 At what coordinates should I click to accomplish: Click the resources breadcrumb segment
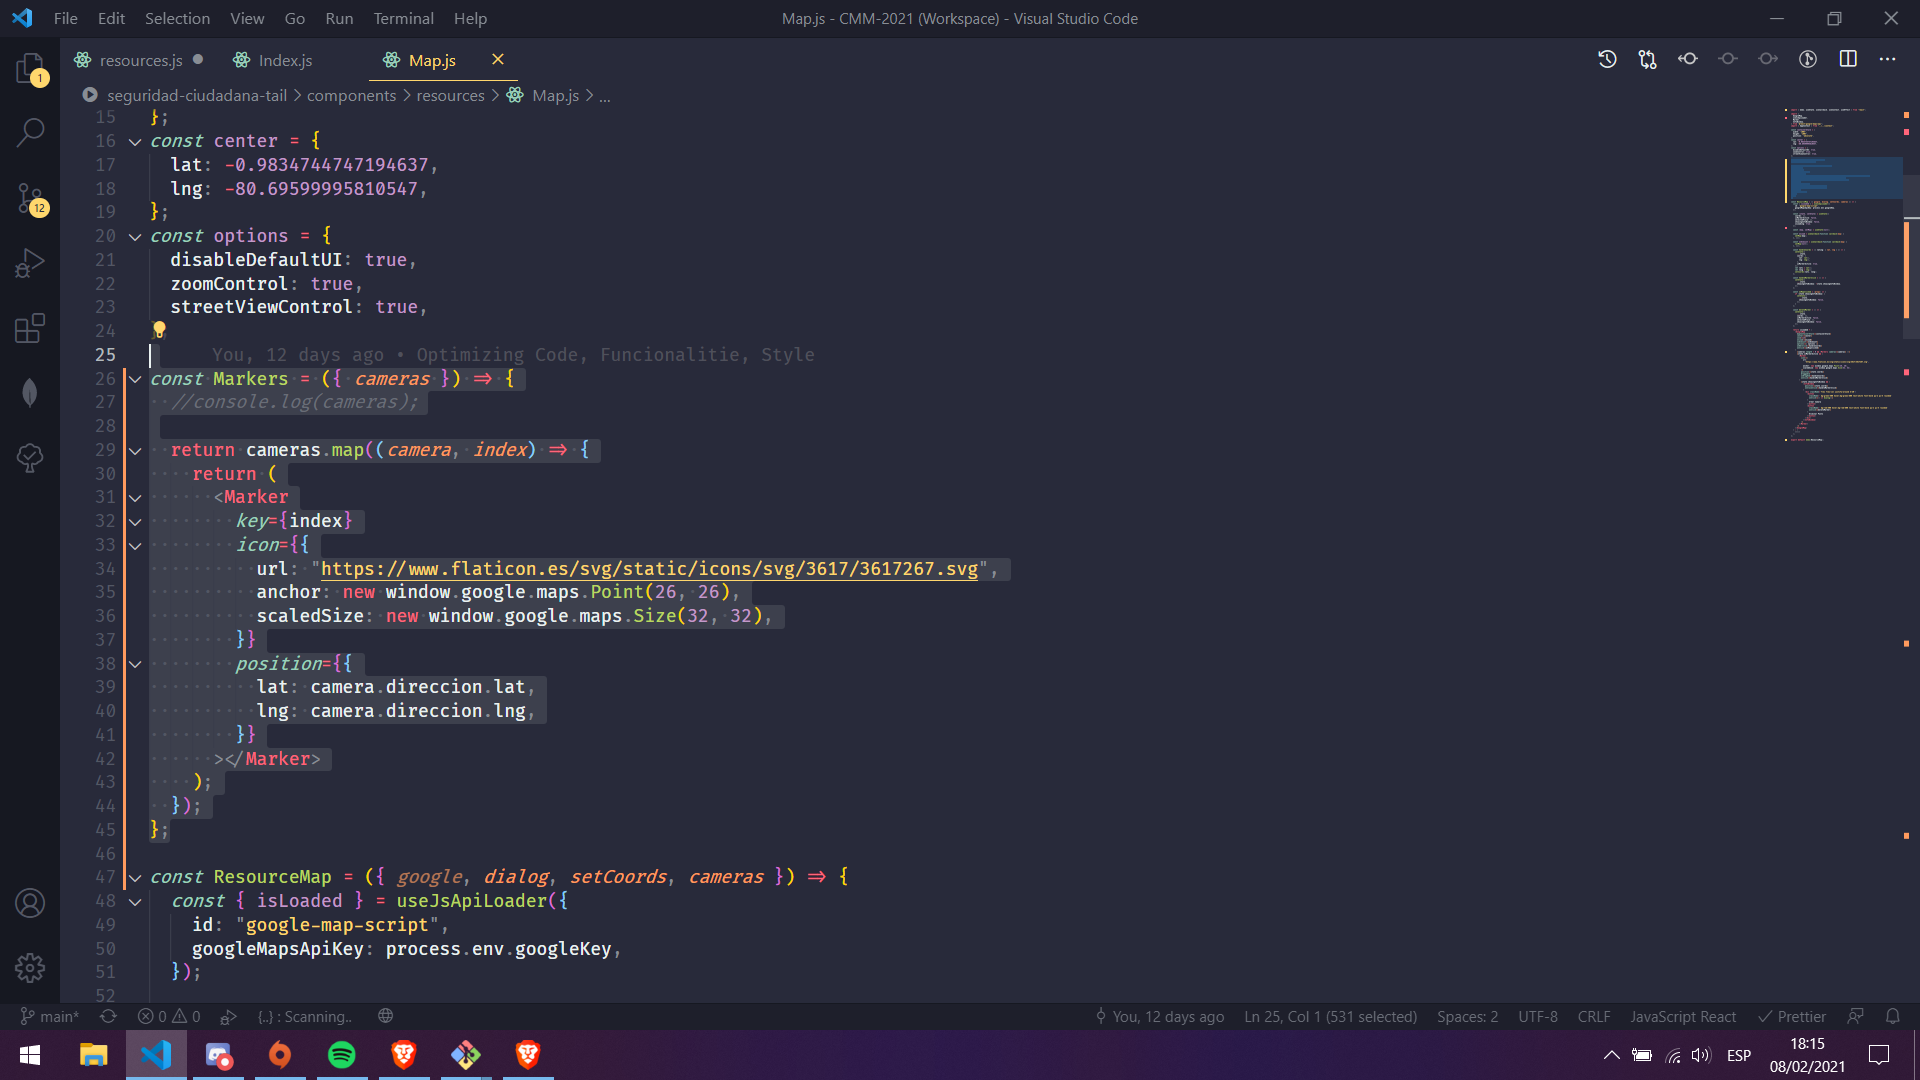pyautogui.click(x=450, y=95)
